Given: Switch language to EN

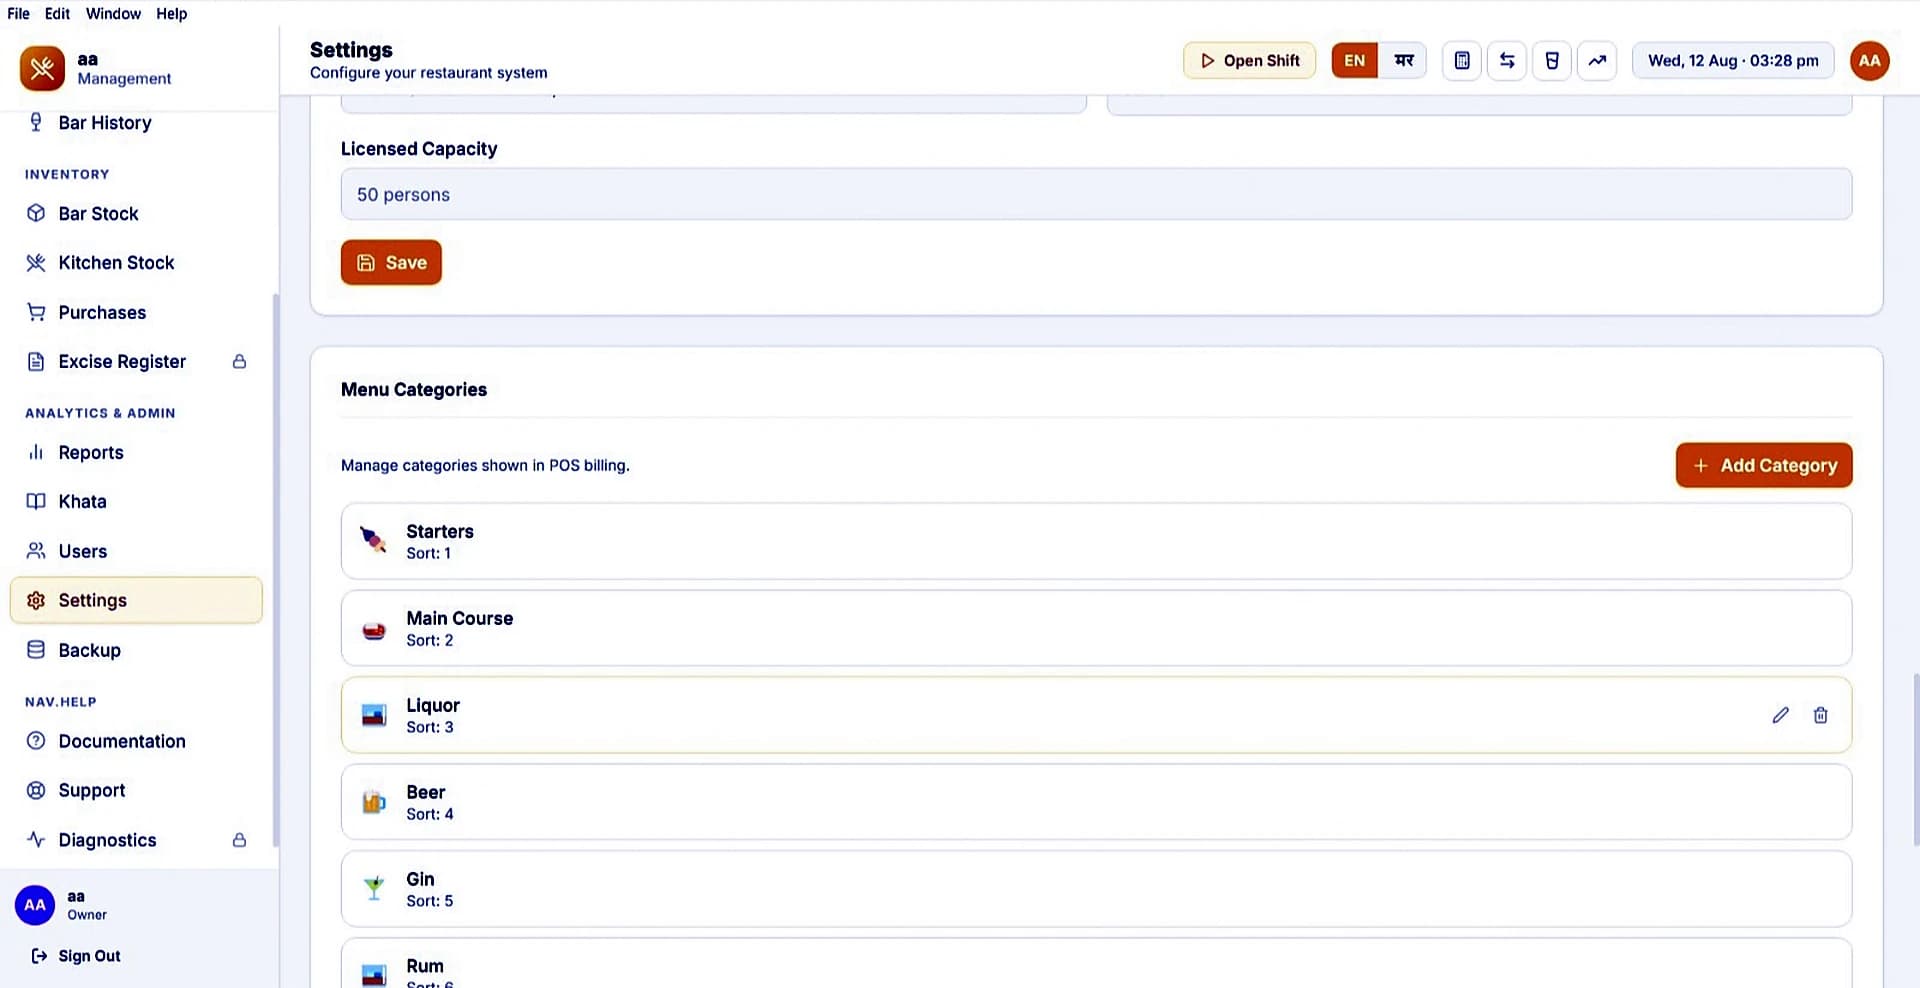Looking at the screenshot, I should point(1354,61).
